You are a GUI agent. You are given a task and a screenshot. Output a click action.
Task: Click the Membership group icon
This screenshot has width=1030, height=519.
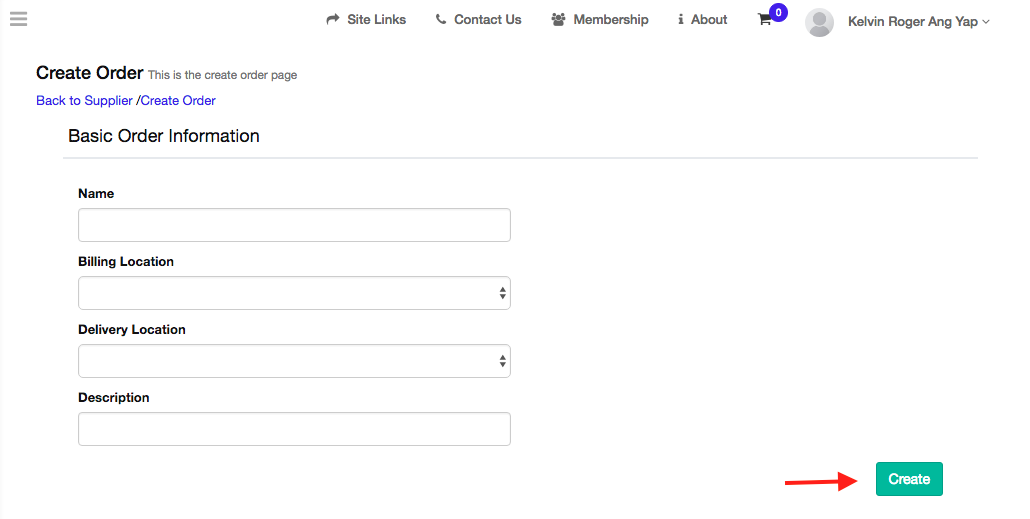tap(559, 20)
